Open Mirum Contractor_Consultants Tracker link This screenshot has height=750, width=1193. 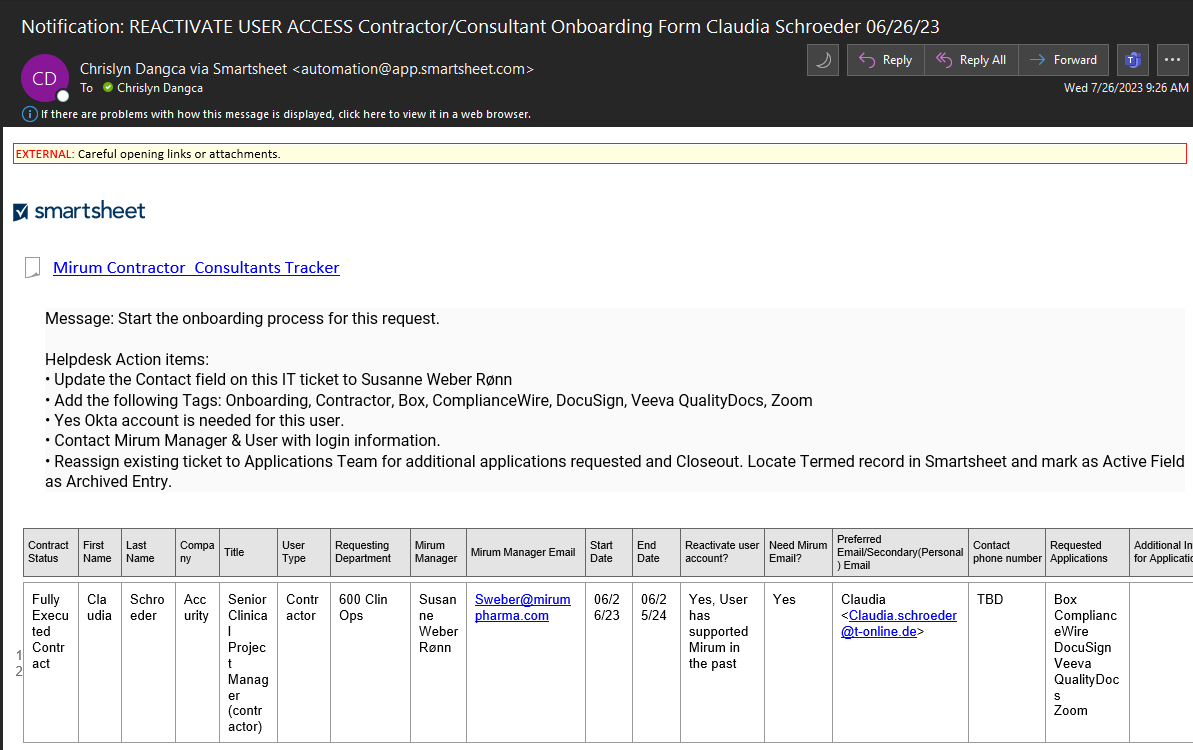(196, 268)
